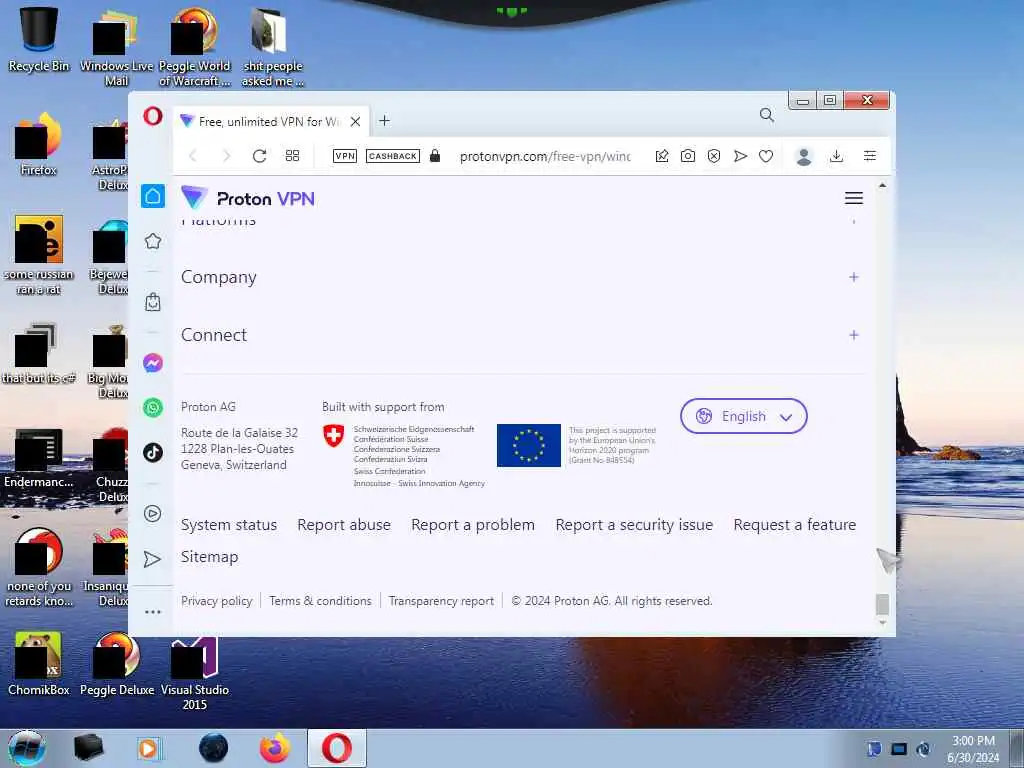Open the ad blocker shield icon
This screenshot has height=768, width=1024.
(x=714, y=156)
